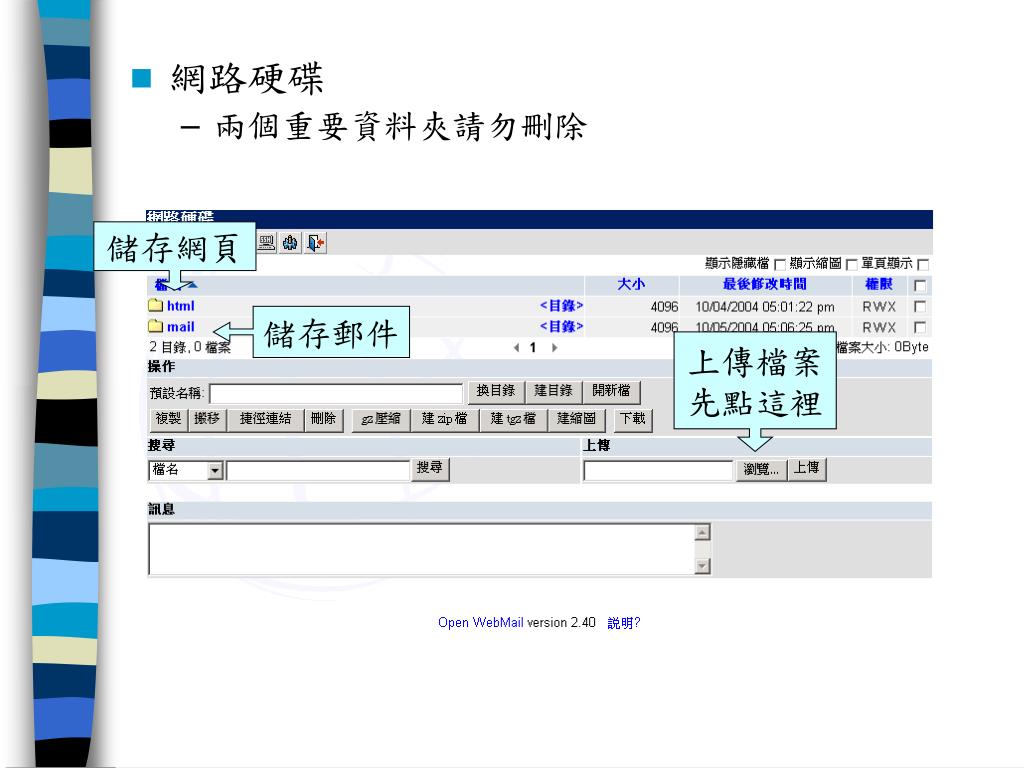Click the 下載 button
This screenshot has height=768, width=1024.
[633, 419]
